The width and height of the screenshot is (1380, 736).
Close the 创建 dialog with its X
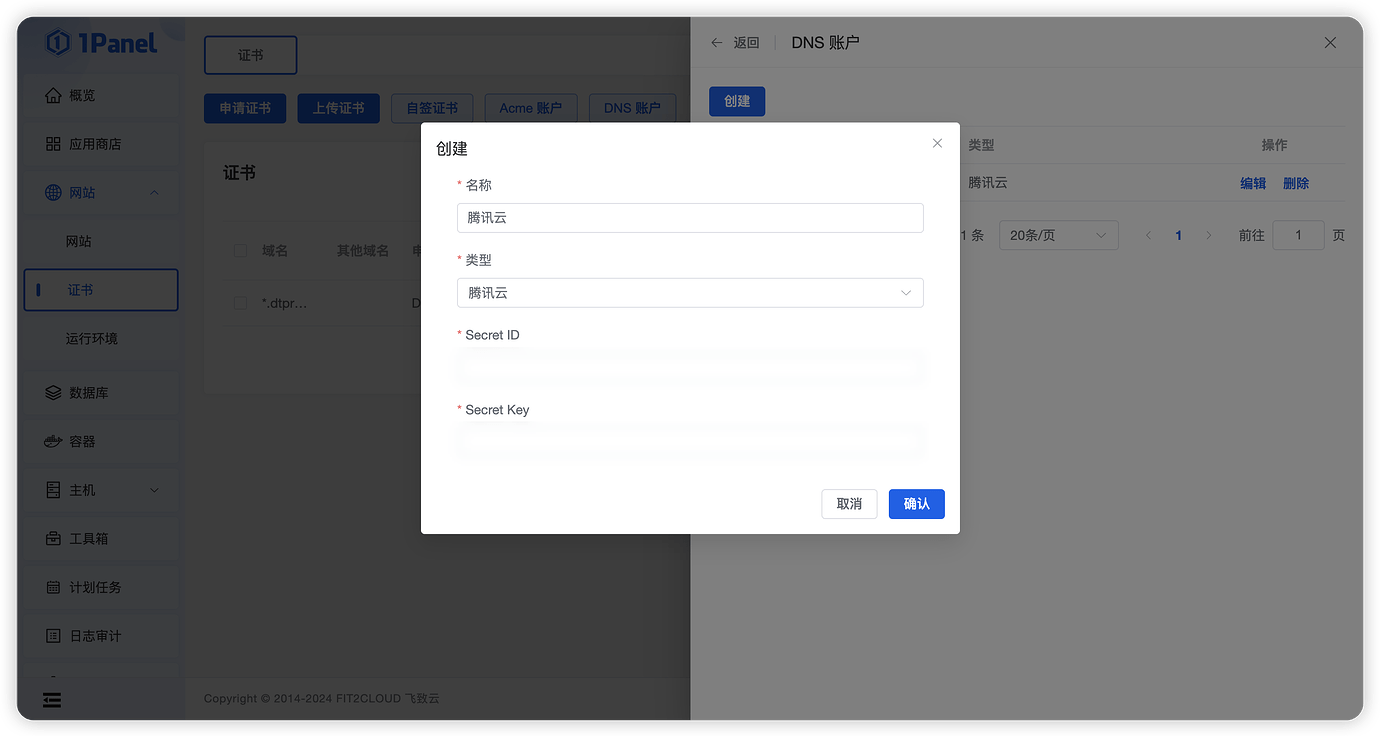[937, 143]
